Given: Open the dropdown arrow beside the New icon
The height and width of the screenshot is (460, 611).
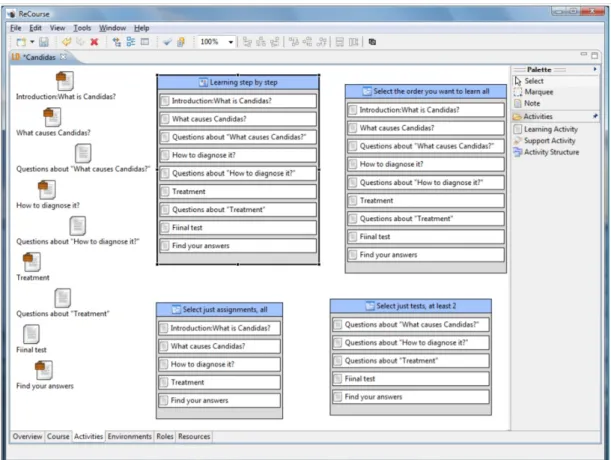Looking at the screenshot, I should 32,42.
